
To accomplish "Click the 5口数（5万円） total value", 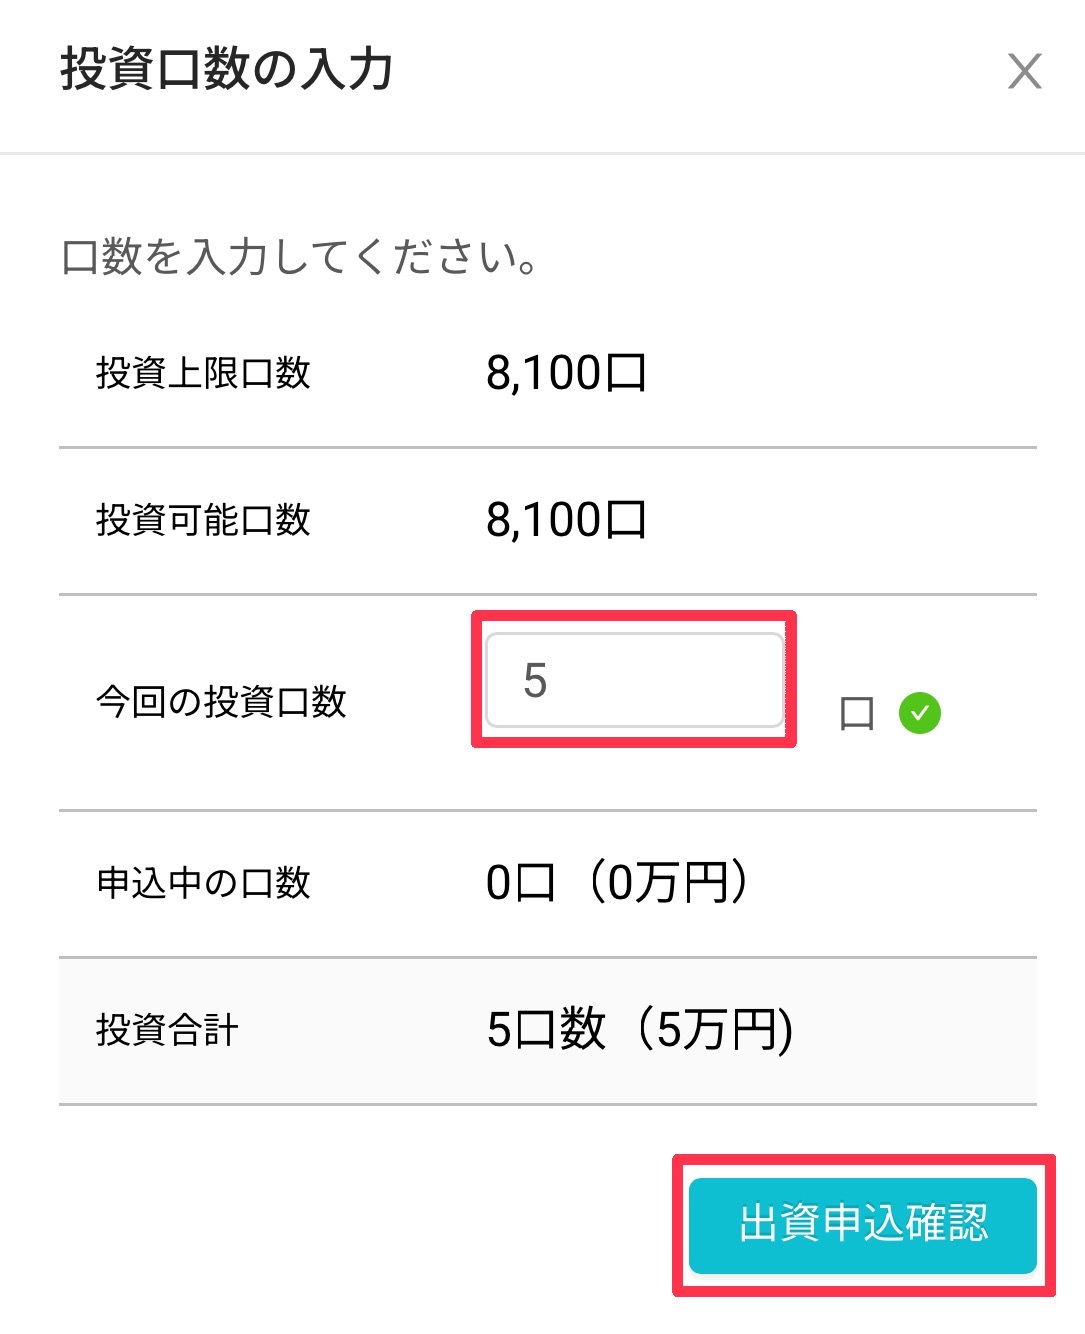I will click(640, 1030).
